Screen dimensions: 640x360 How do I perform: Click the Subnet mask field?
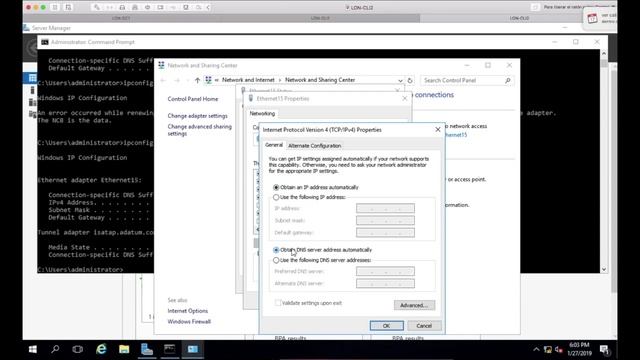pyautogui.click(x=385, y=220)
